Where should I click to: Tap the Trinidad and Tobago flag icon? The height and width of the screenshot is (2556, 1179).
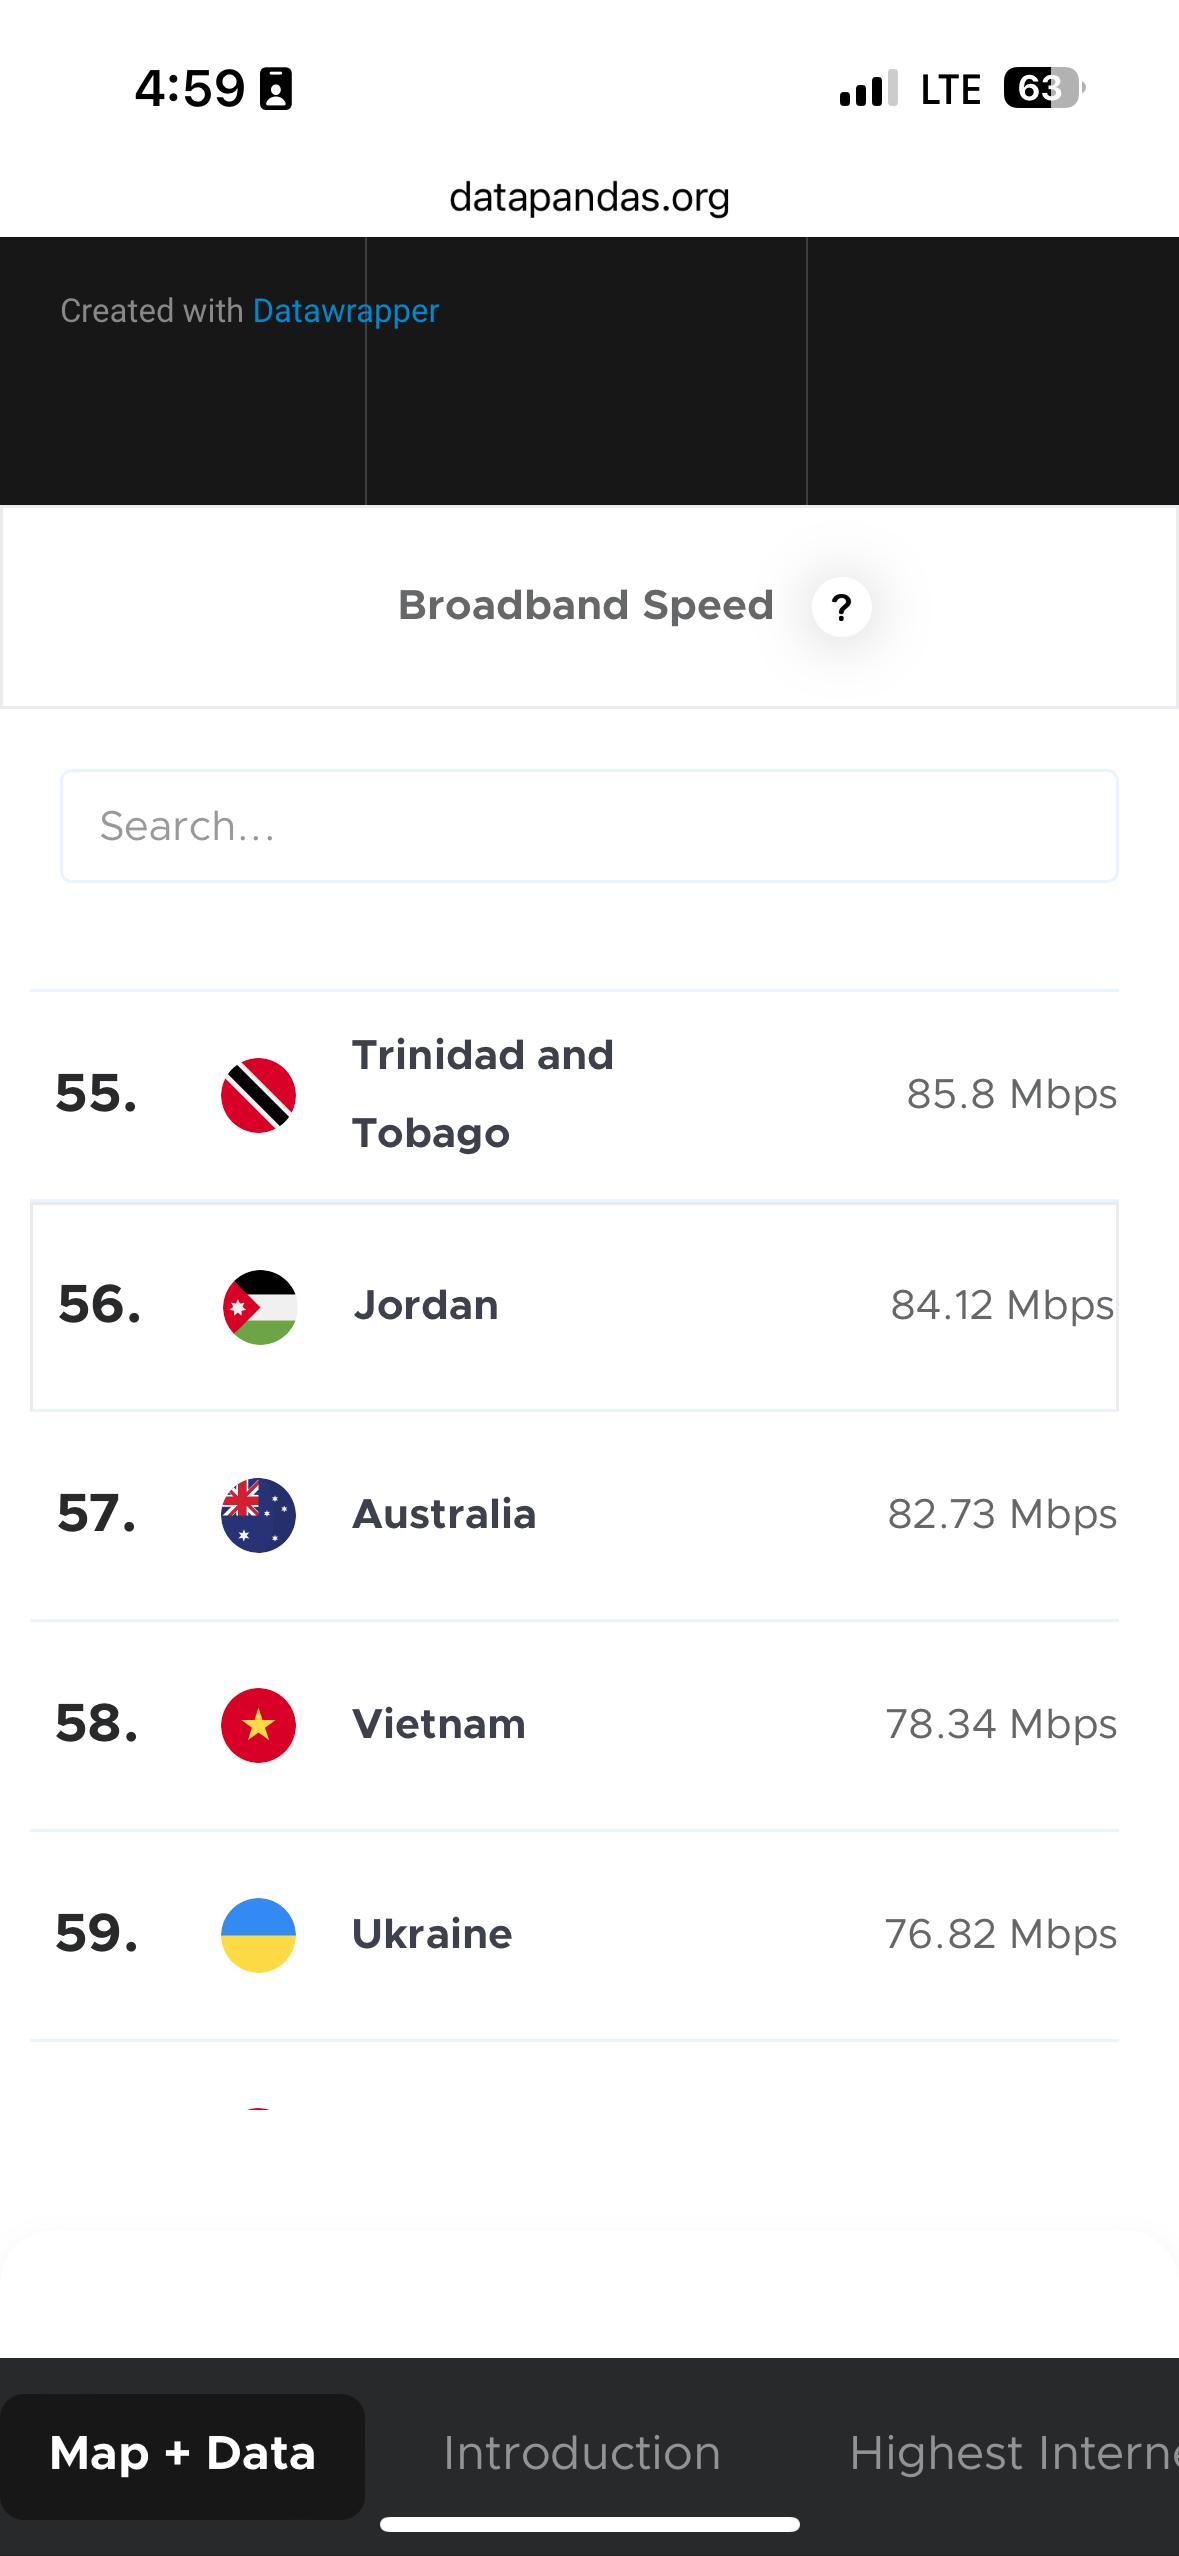pos(258,1095)
